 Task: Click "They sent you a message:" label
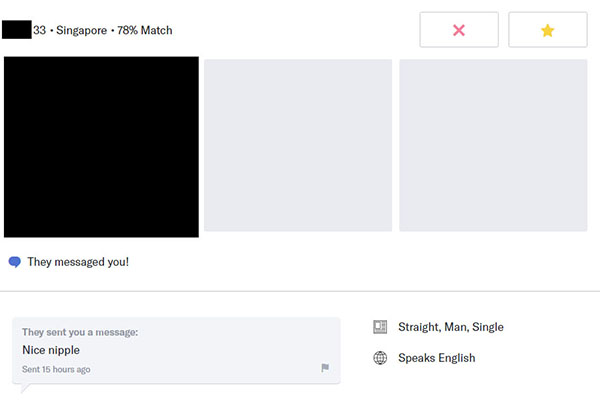click(80, 332)
